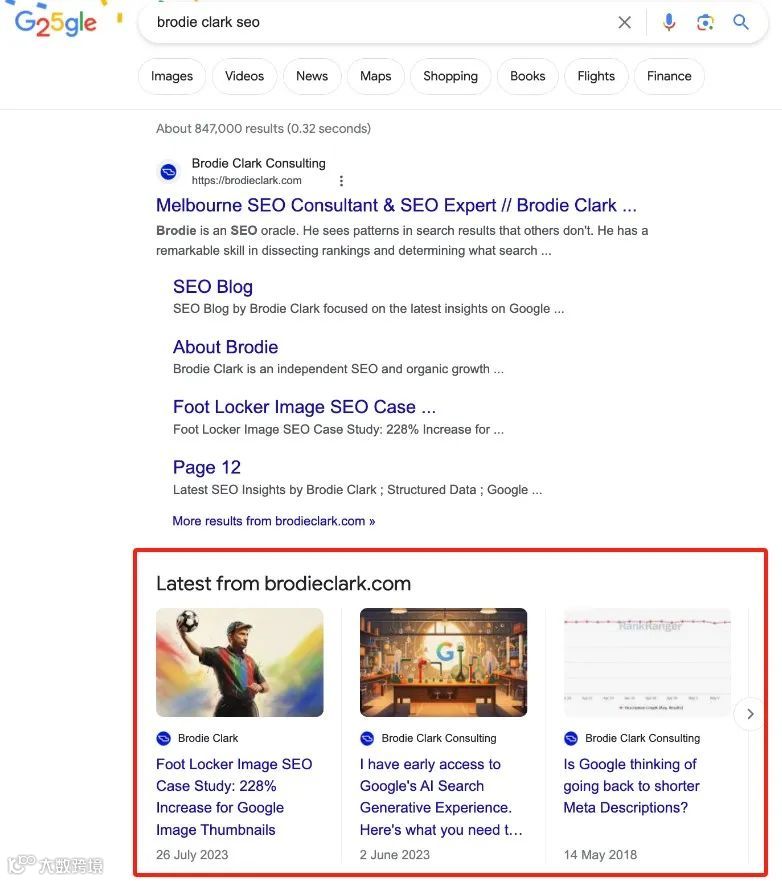Click the https://brodieclark.com URL text
Image resolution: width=782 pixels, height=881 pixels.
pyautogui.click(x=247, y=180)
